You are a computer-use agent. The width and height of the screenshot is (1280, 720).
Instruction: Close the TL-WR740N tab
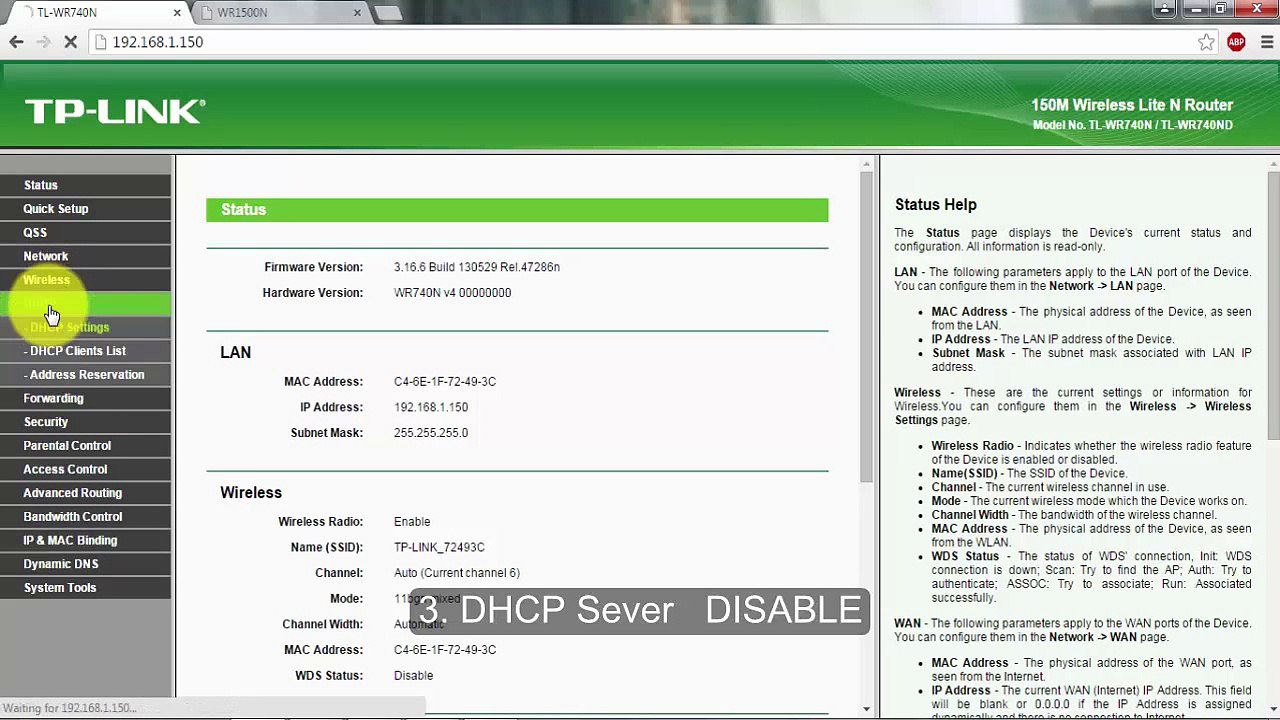tap(178, 13)
